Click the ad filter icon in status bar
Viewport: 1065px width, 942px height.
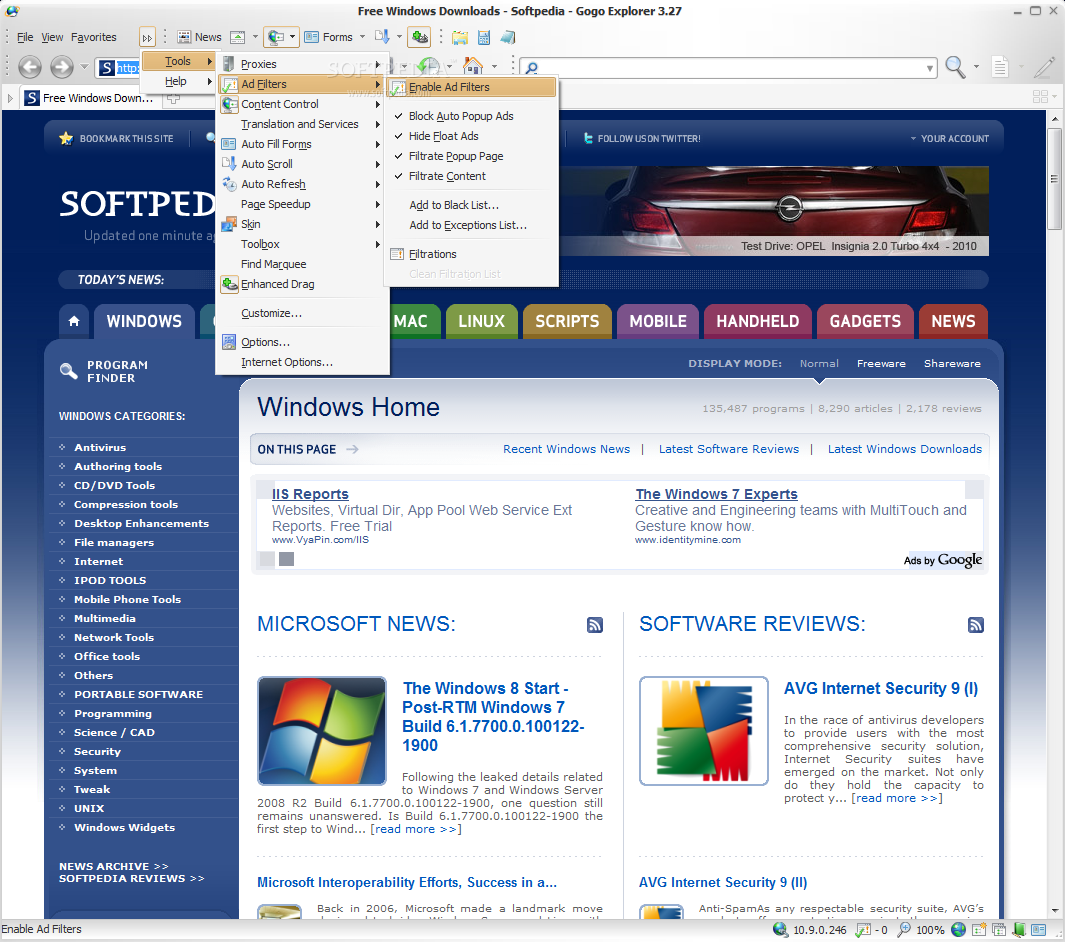[863, 930]
